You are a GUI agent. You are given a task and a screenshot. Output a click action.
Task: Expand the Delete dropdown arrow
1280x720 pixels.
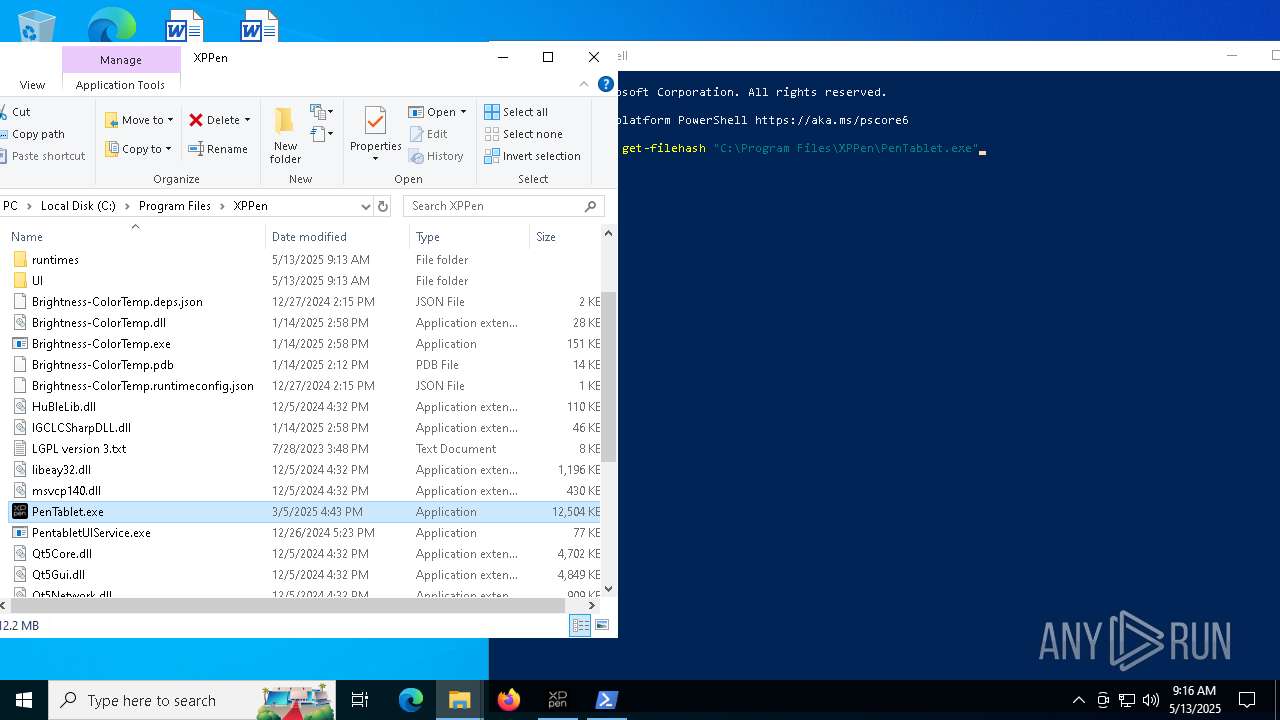pyautogui.click(x=247, y=120)
